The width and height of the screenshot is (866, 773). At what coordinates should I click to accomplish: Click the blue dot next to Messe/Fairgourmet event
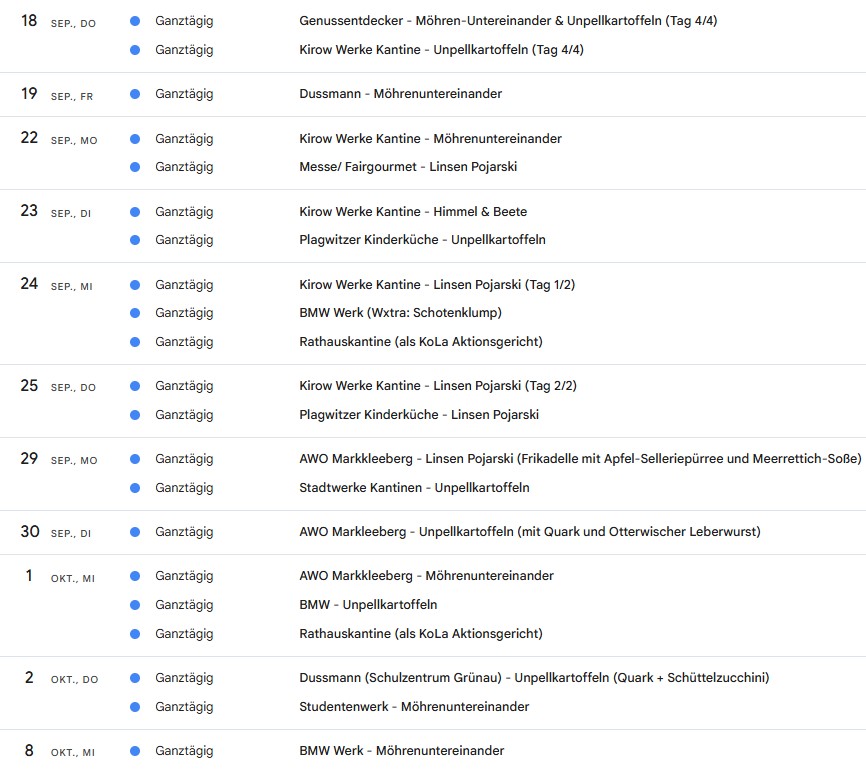pyautogui.click(x=135, y=167)
